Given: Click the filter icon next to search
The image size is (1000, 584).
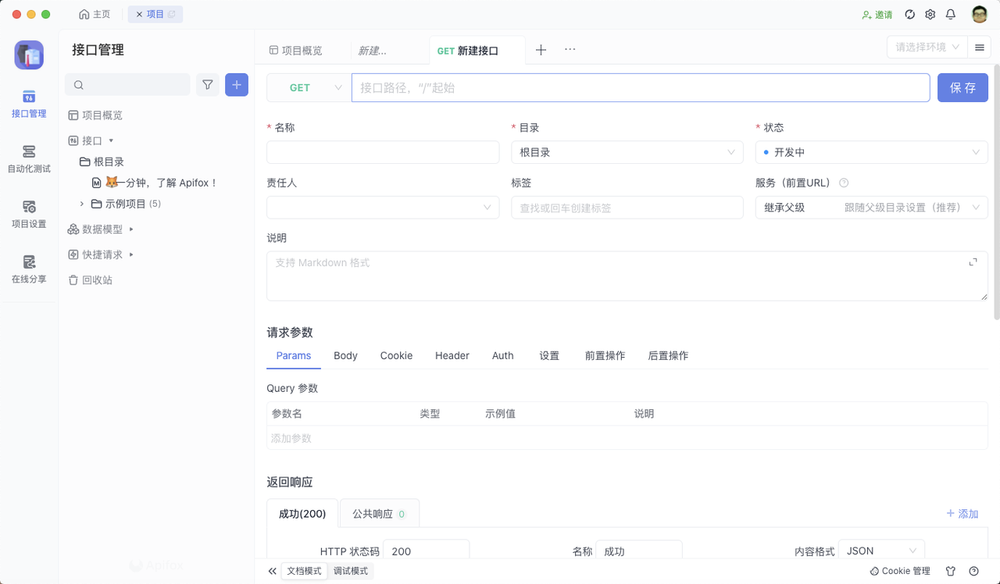Looking at the screenshot, I should (207, 85).
